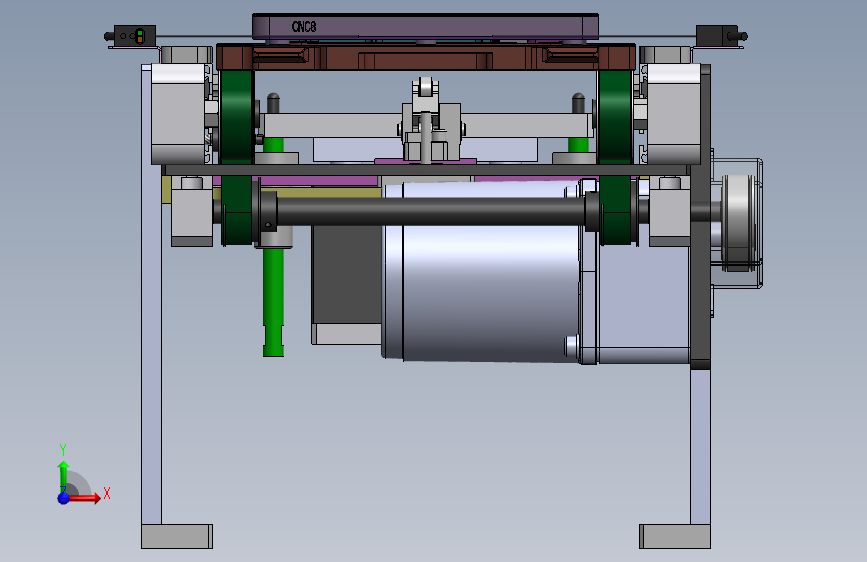Select the long black drive shaft

click(x=431, y=210)
